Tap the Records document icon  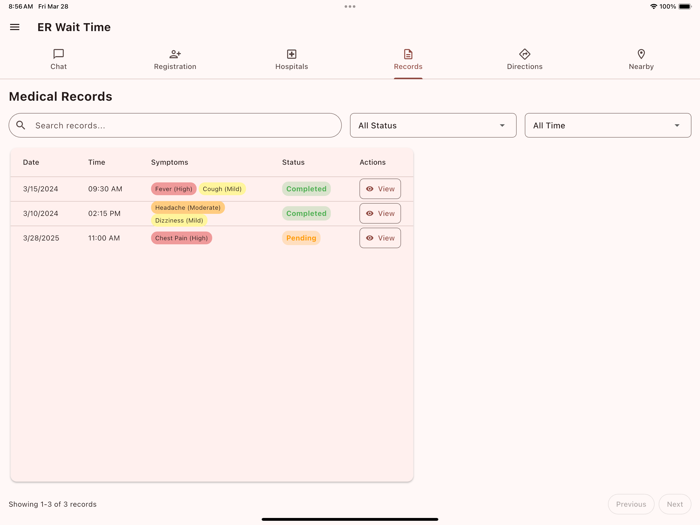tap(408, 54)
